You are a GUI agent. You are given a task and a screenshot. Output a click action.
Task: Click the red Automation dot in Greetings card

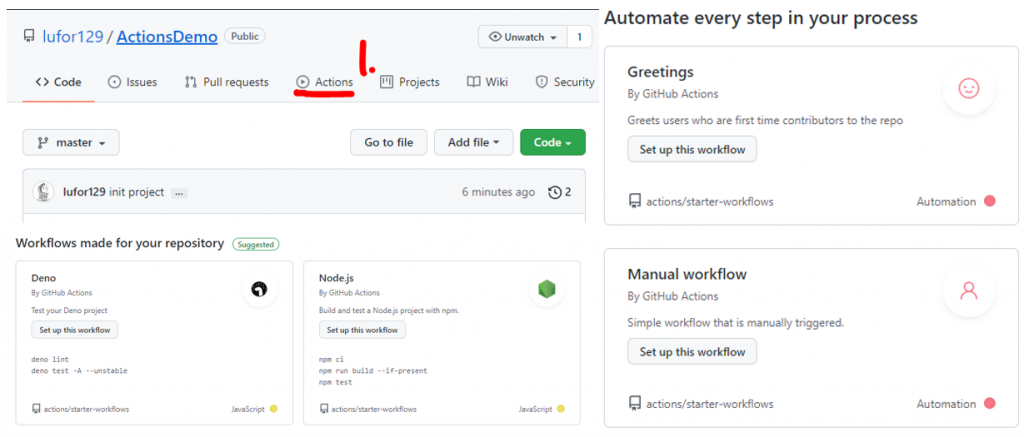(x=989, y=201)
